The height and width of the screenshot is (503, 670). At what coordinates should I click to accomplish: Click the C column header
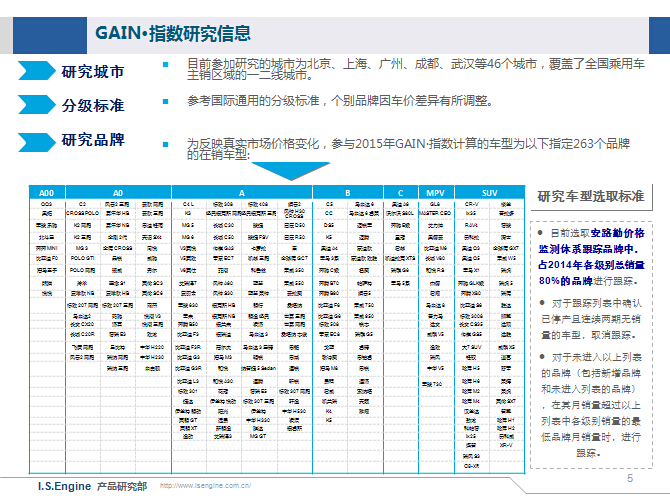point(400,193)
